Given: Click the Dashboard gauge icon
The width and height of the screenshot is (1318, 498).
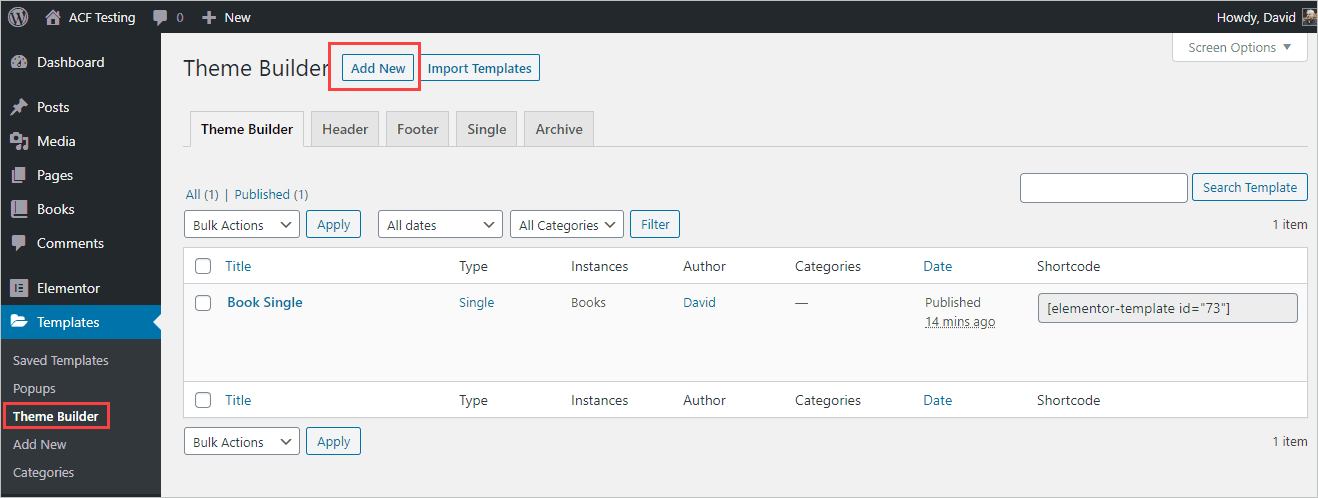Looking at the screenshot, I should 19,62.
